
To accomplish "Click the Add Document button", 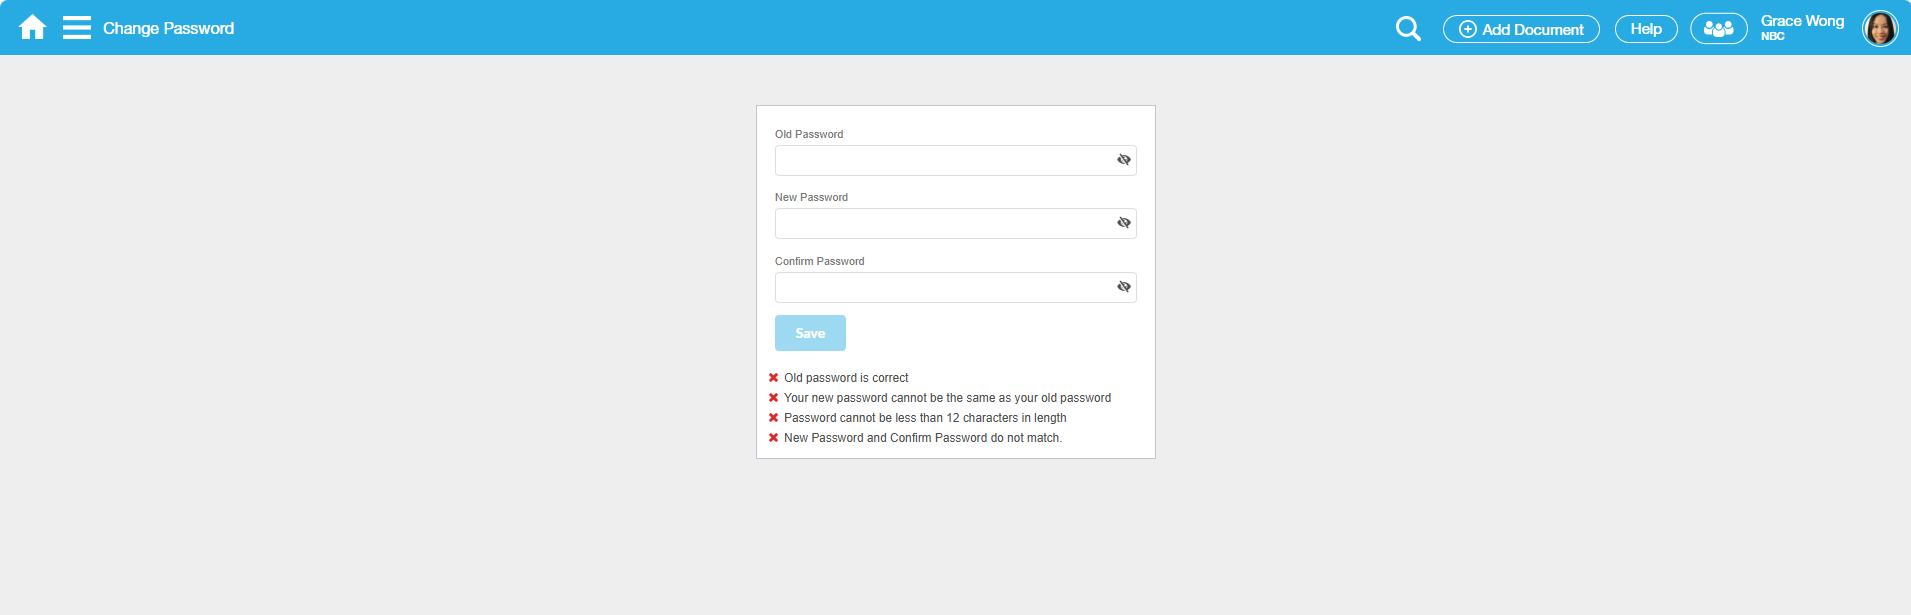I will 1520,29.
